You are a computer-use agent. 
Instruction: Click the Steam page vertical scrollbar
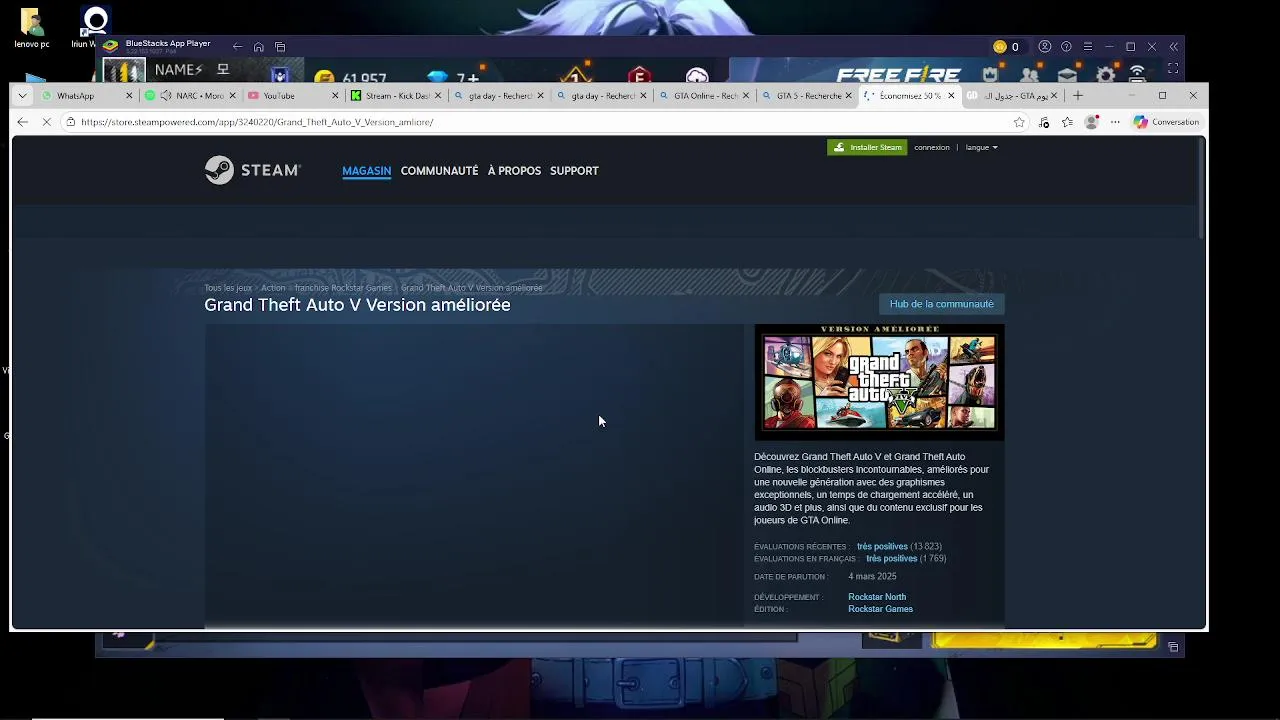[x=1201, y=187]
